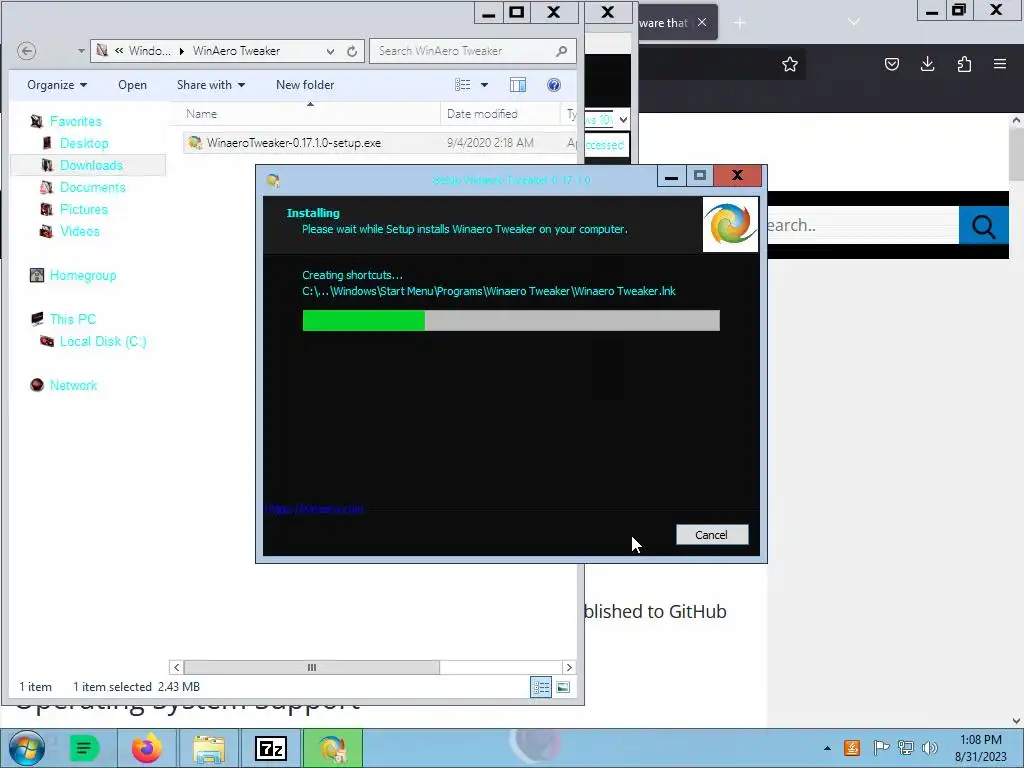Open Explorer recent locations dropdown arrow
This screenshot has width=1024, height=768.
click(x=80, y=51)
